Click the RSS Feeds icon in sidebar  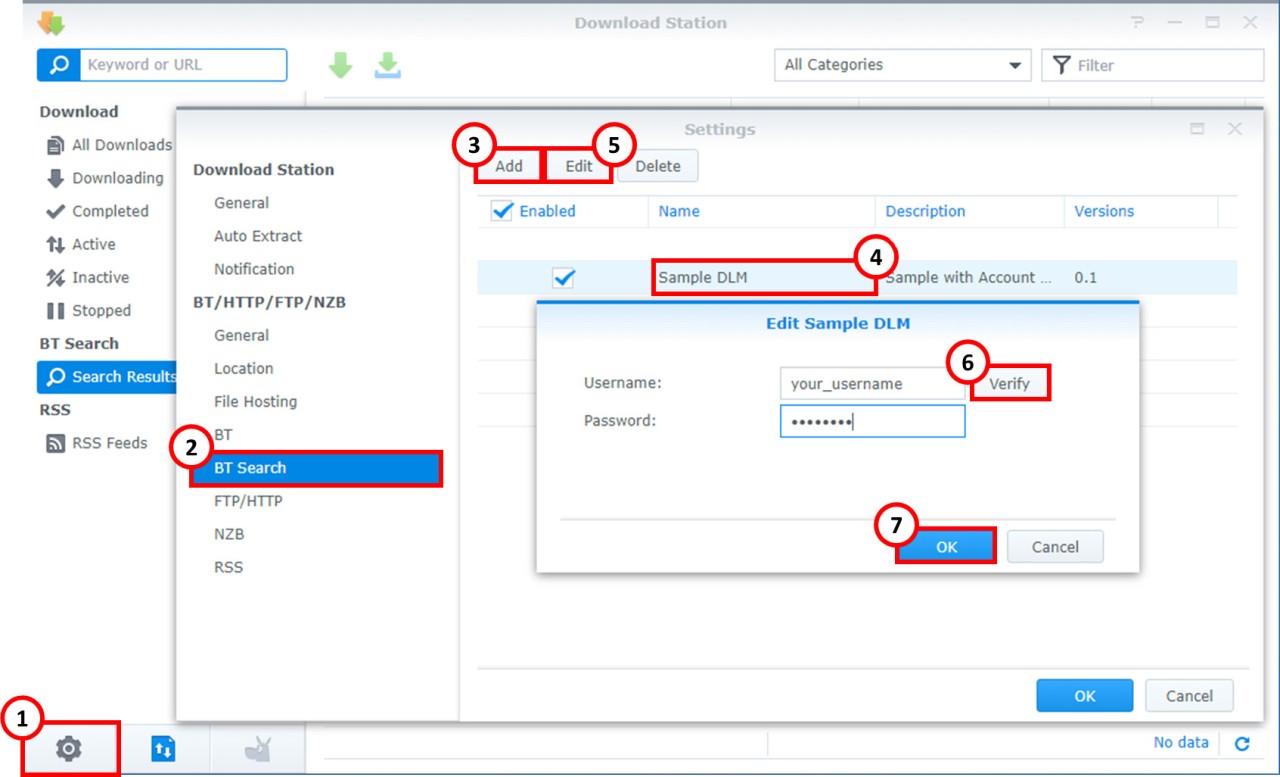coord(56,443)
